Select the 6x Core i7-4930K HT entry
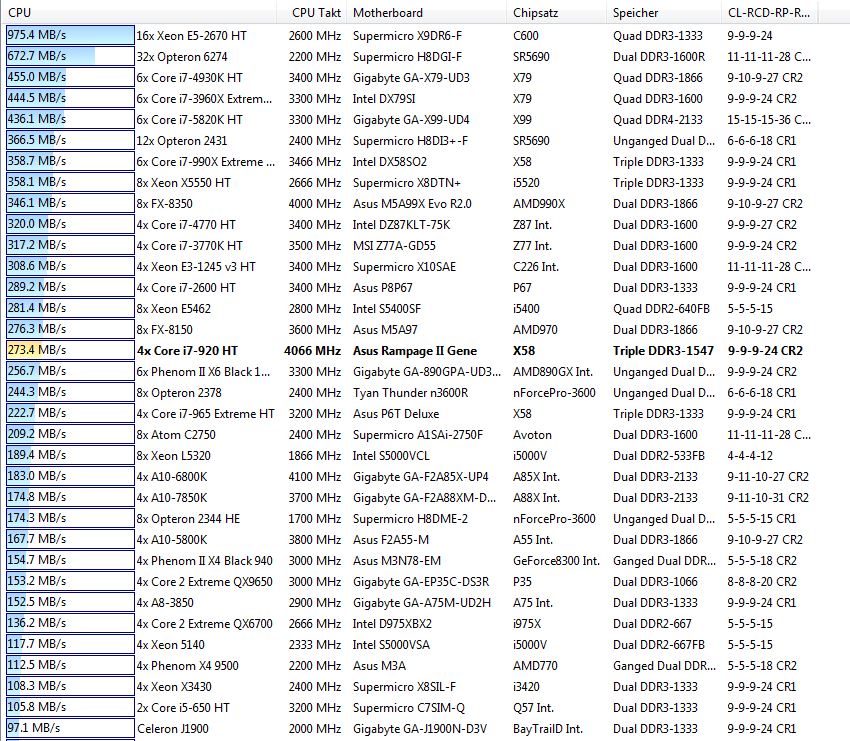The image size is (850, 741). click(189, 78)
